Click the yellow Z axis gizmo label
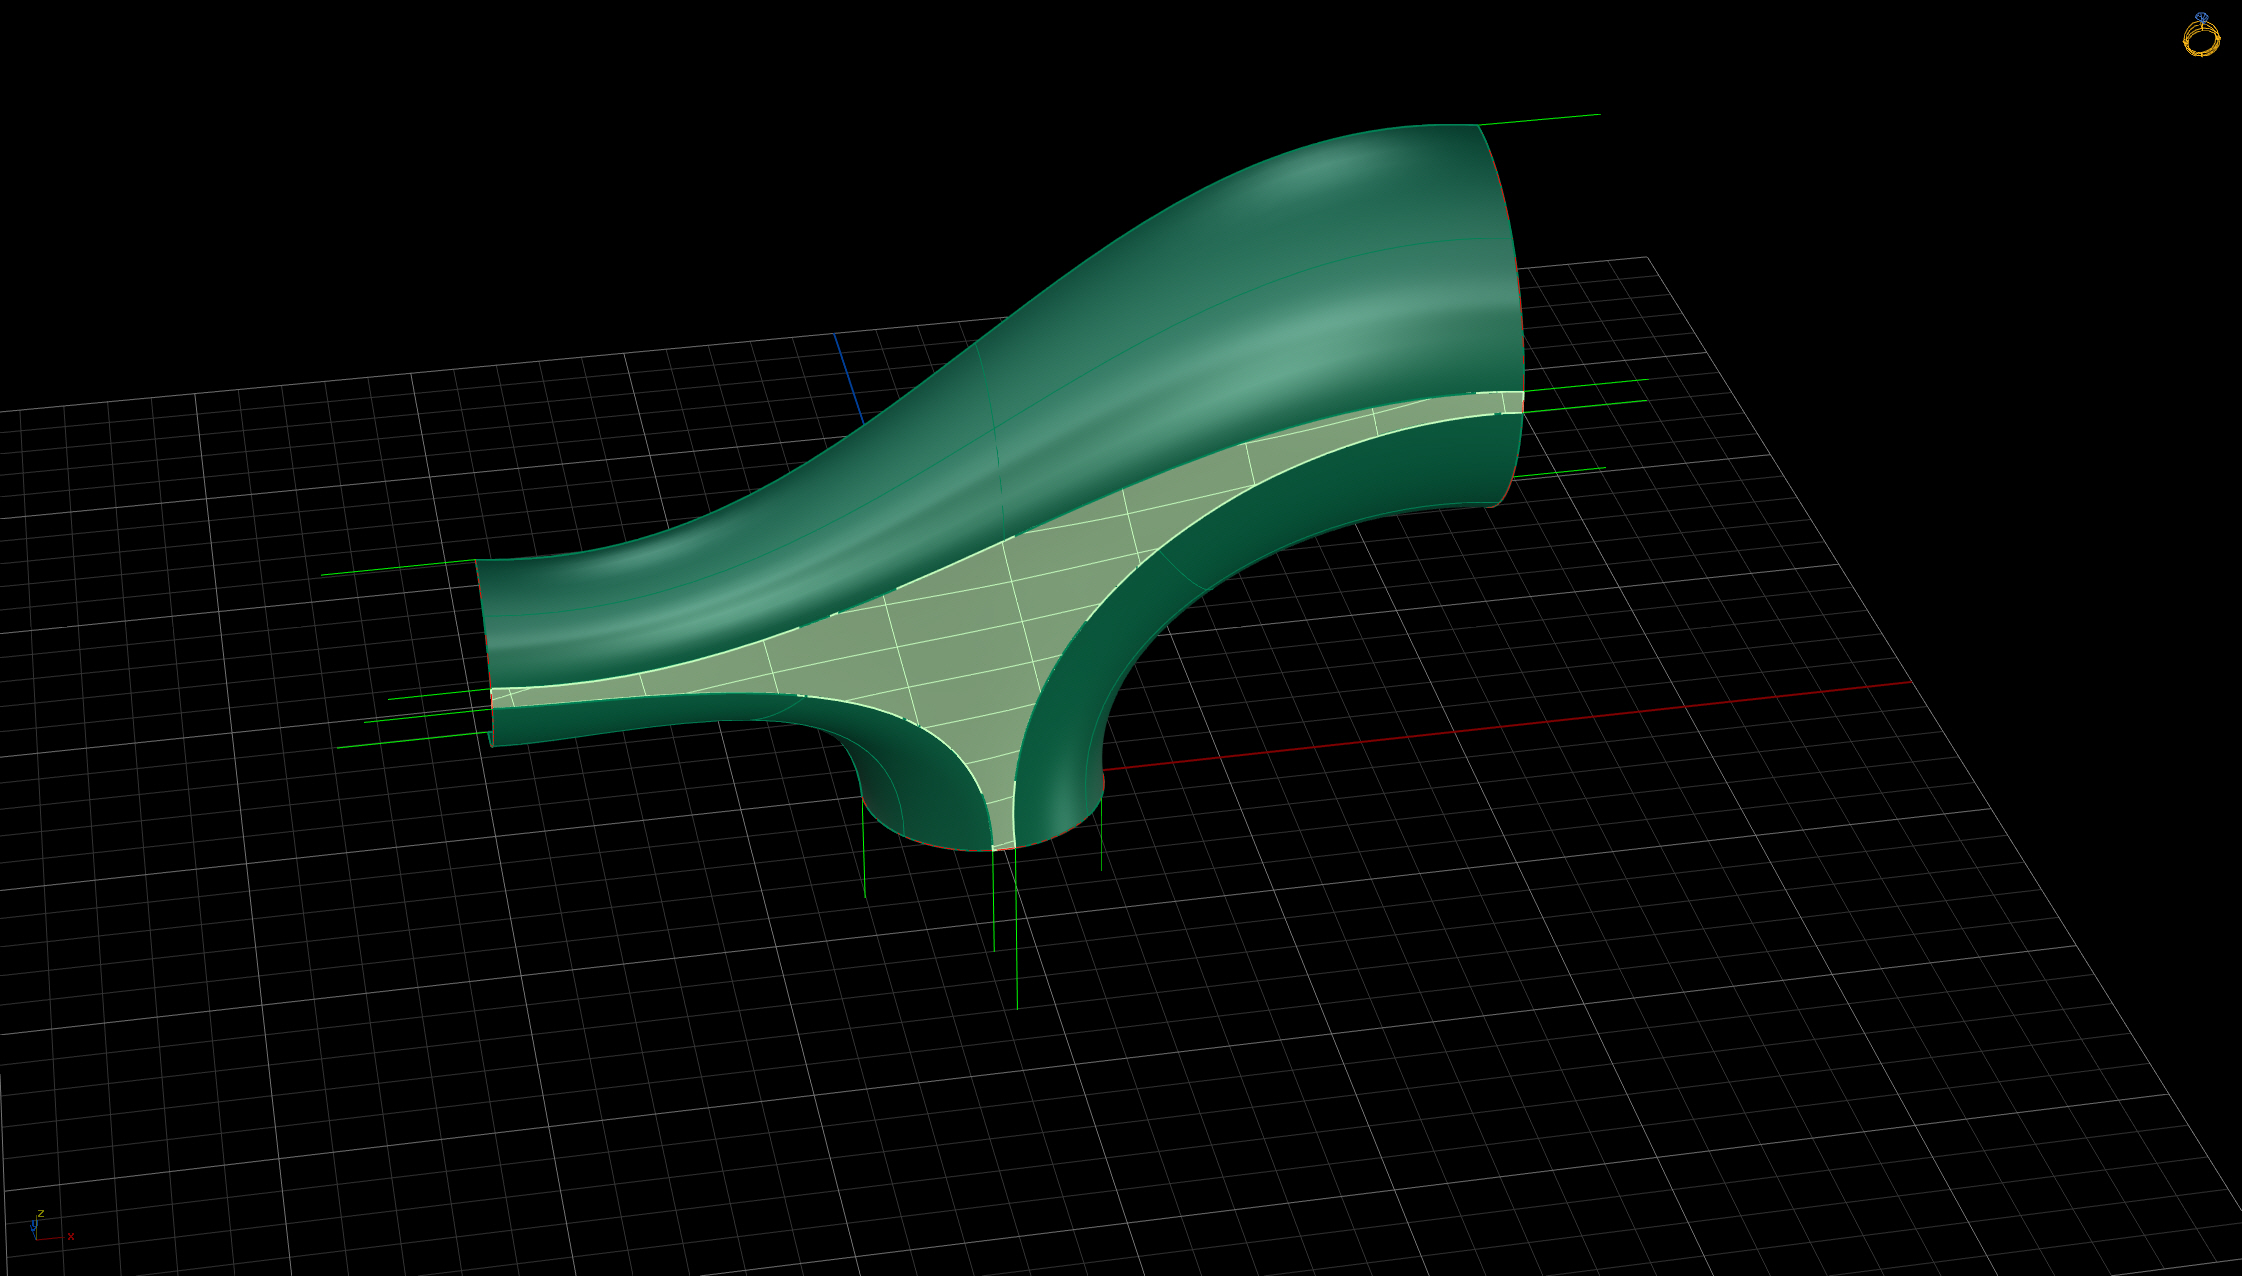Screen dimensions: 2242x1276 point(41,1214)
